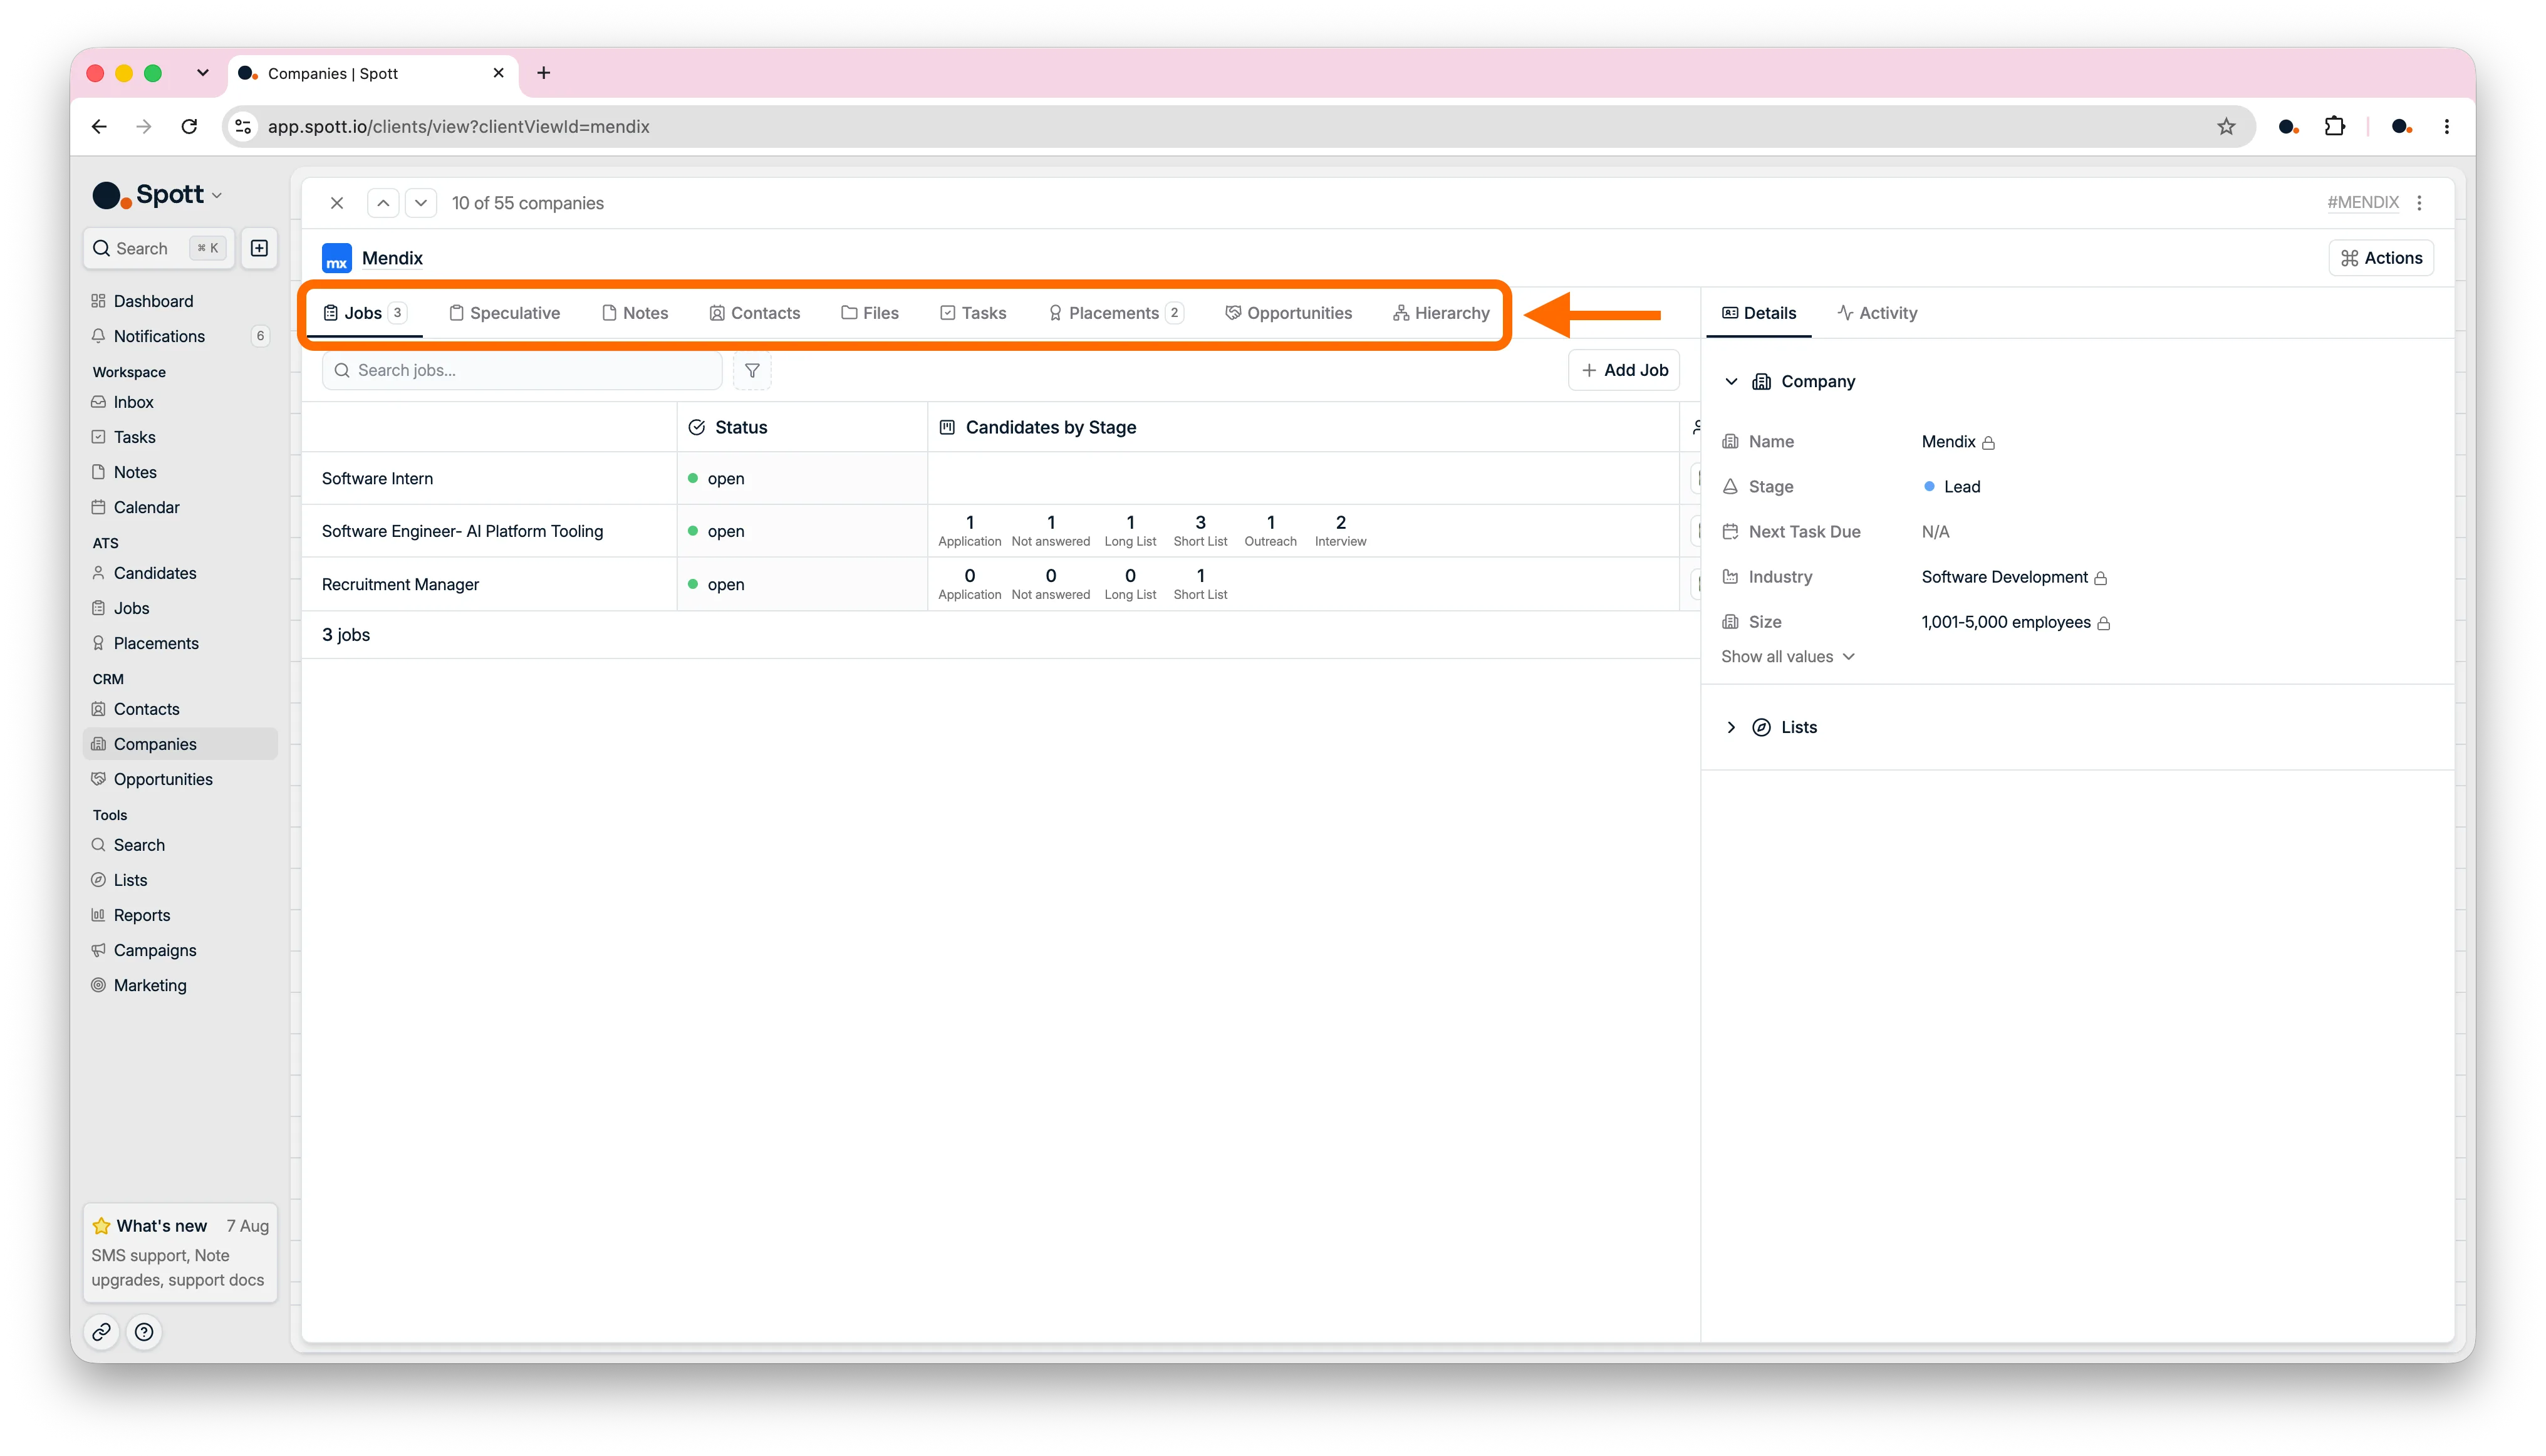Switch to the Hierarchy tab

click(x=1441, y=313)
